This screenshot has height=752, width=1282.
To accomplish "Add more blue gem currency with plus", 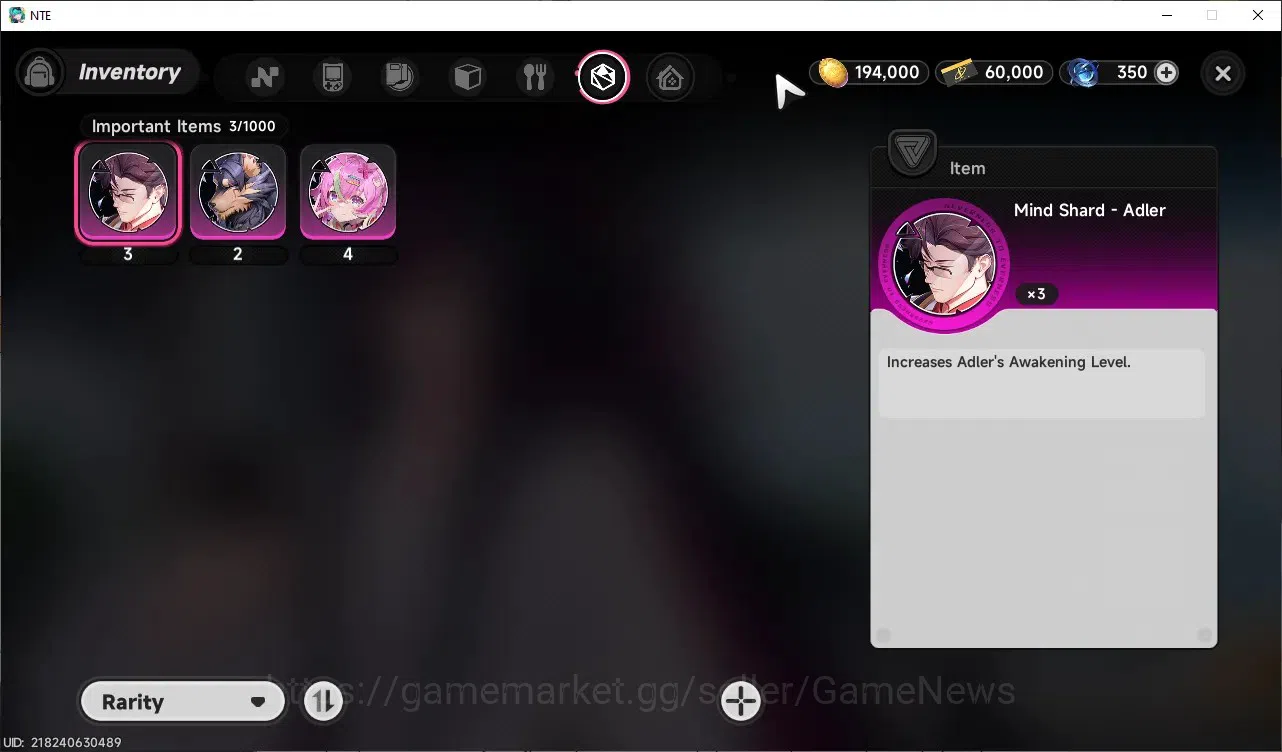I will click(x=1166, y=72).
